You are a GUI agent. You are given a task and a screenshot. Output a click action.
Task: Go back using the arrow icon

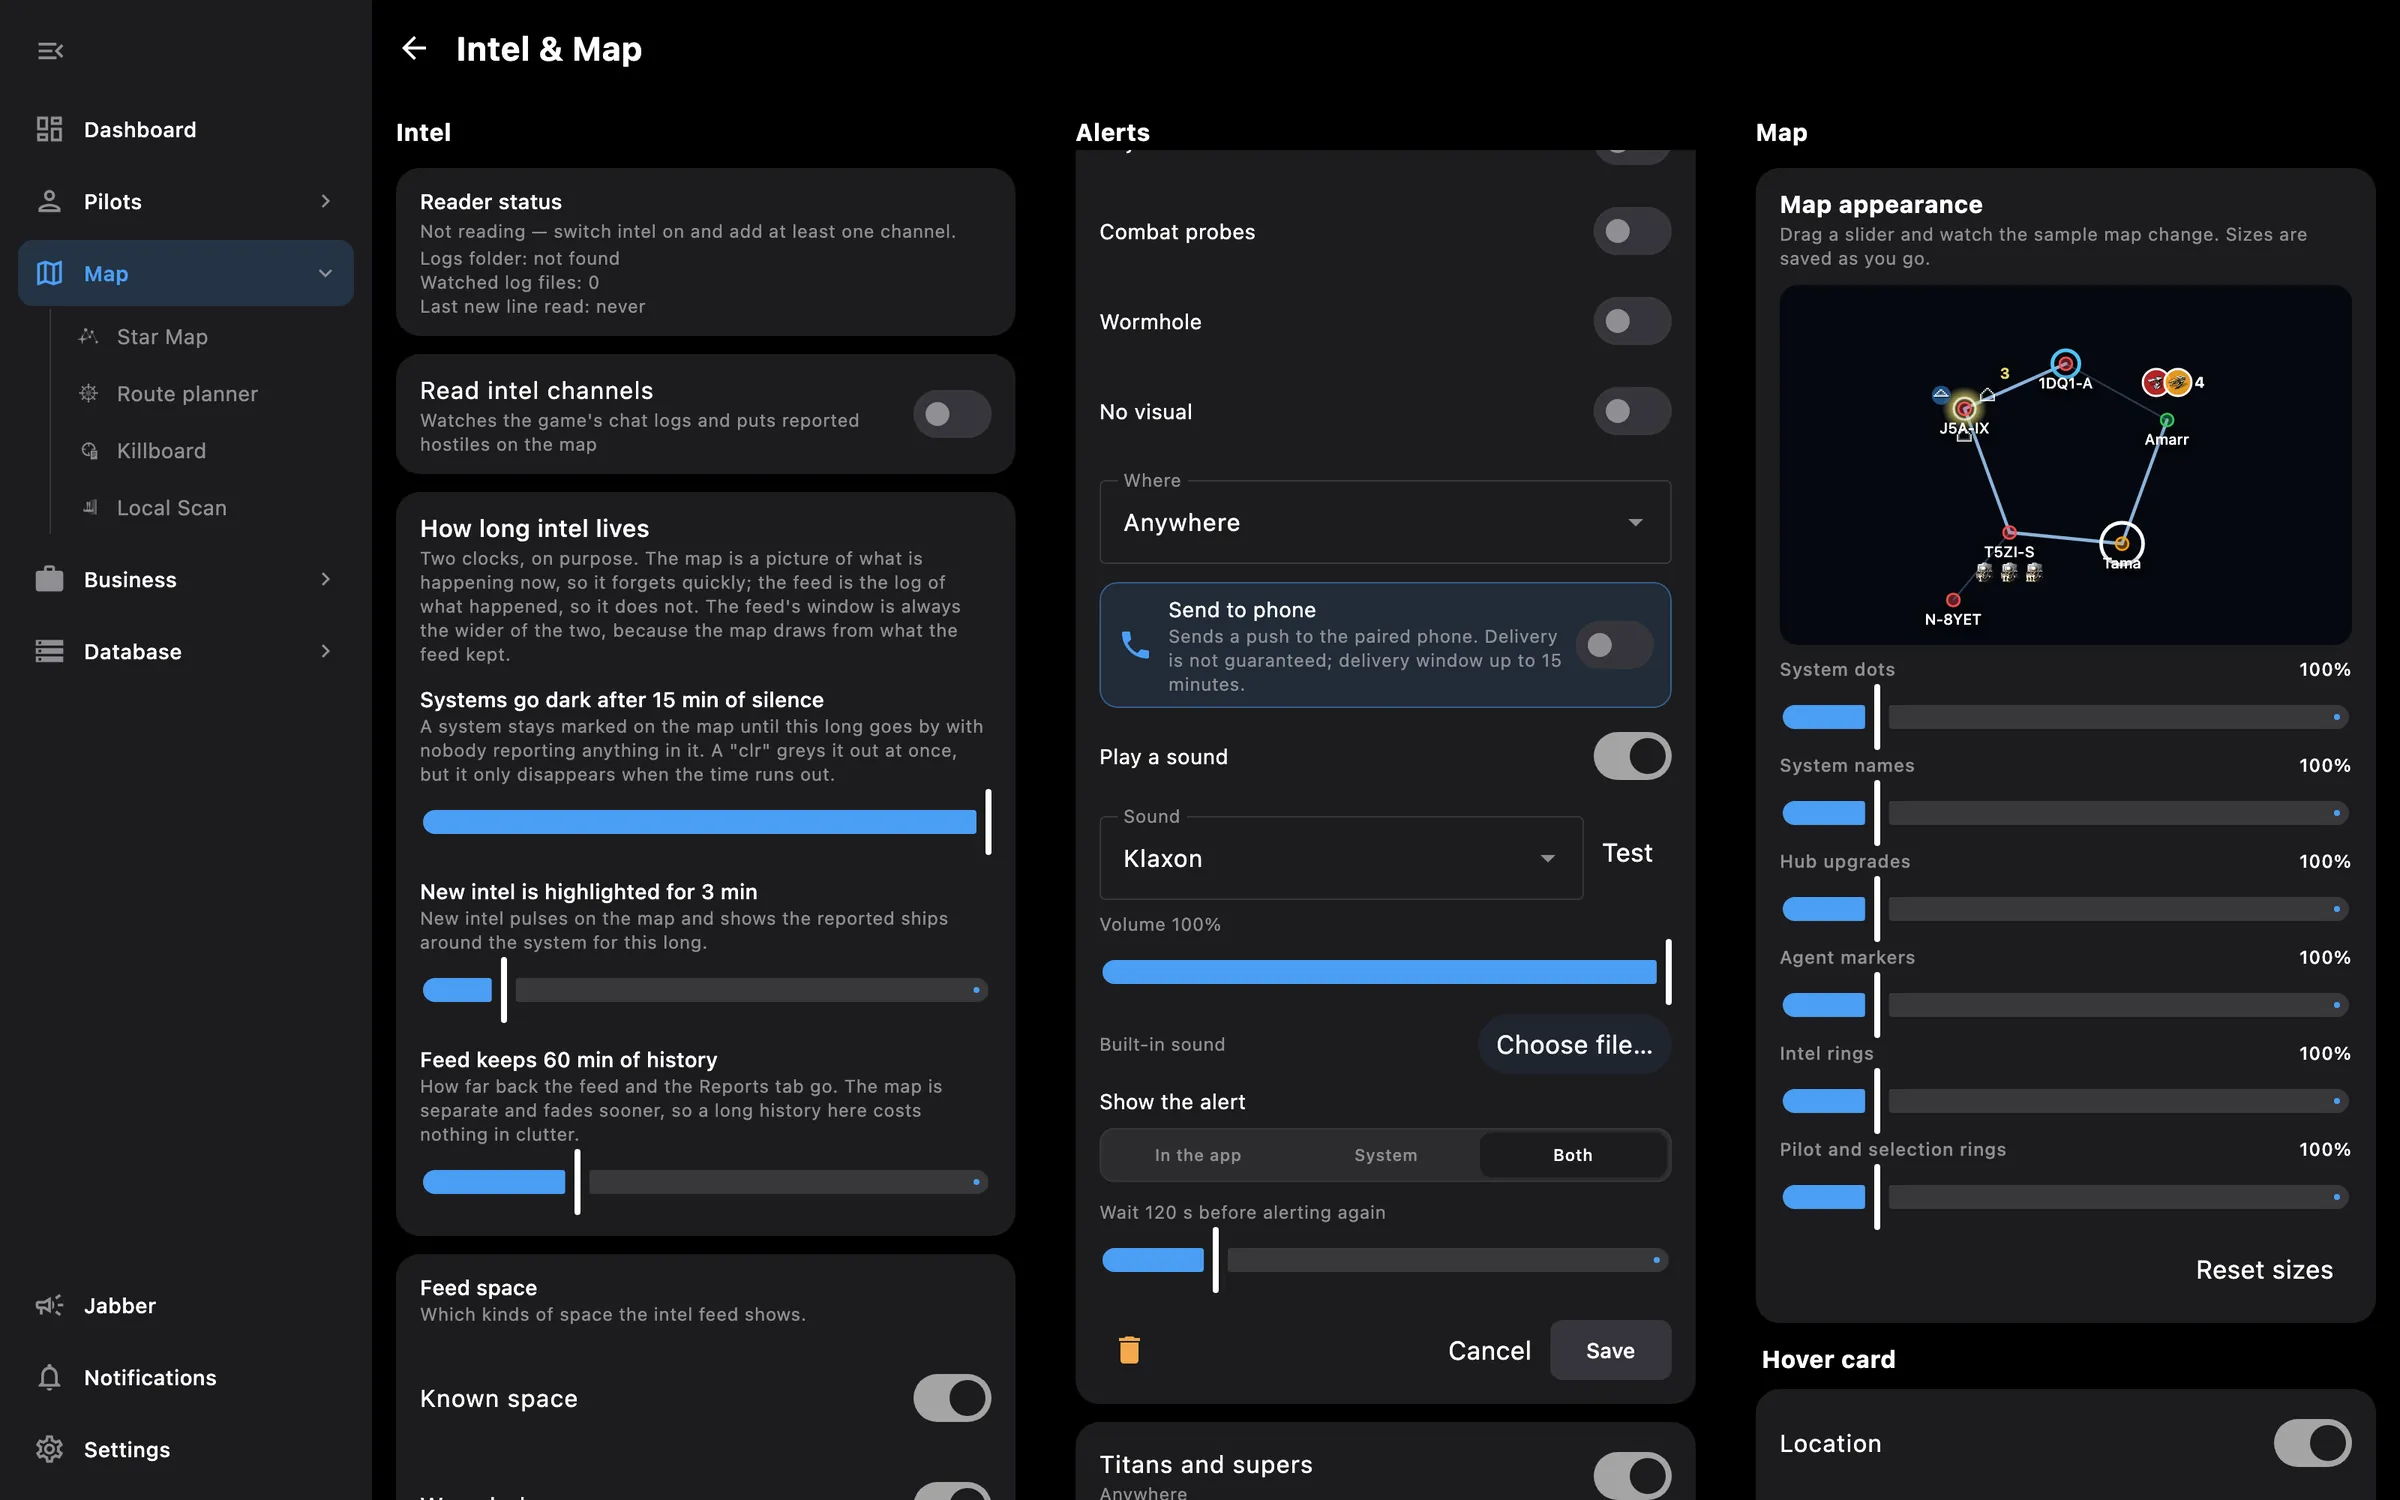click(x=414, y=48)
